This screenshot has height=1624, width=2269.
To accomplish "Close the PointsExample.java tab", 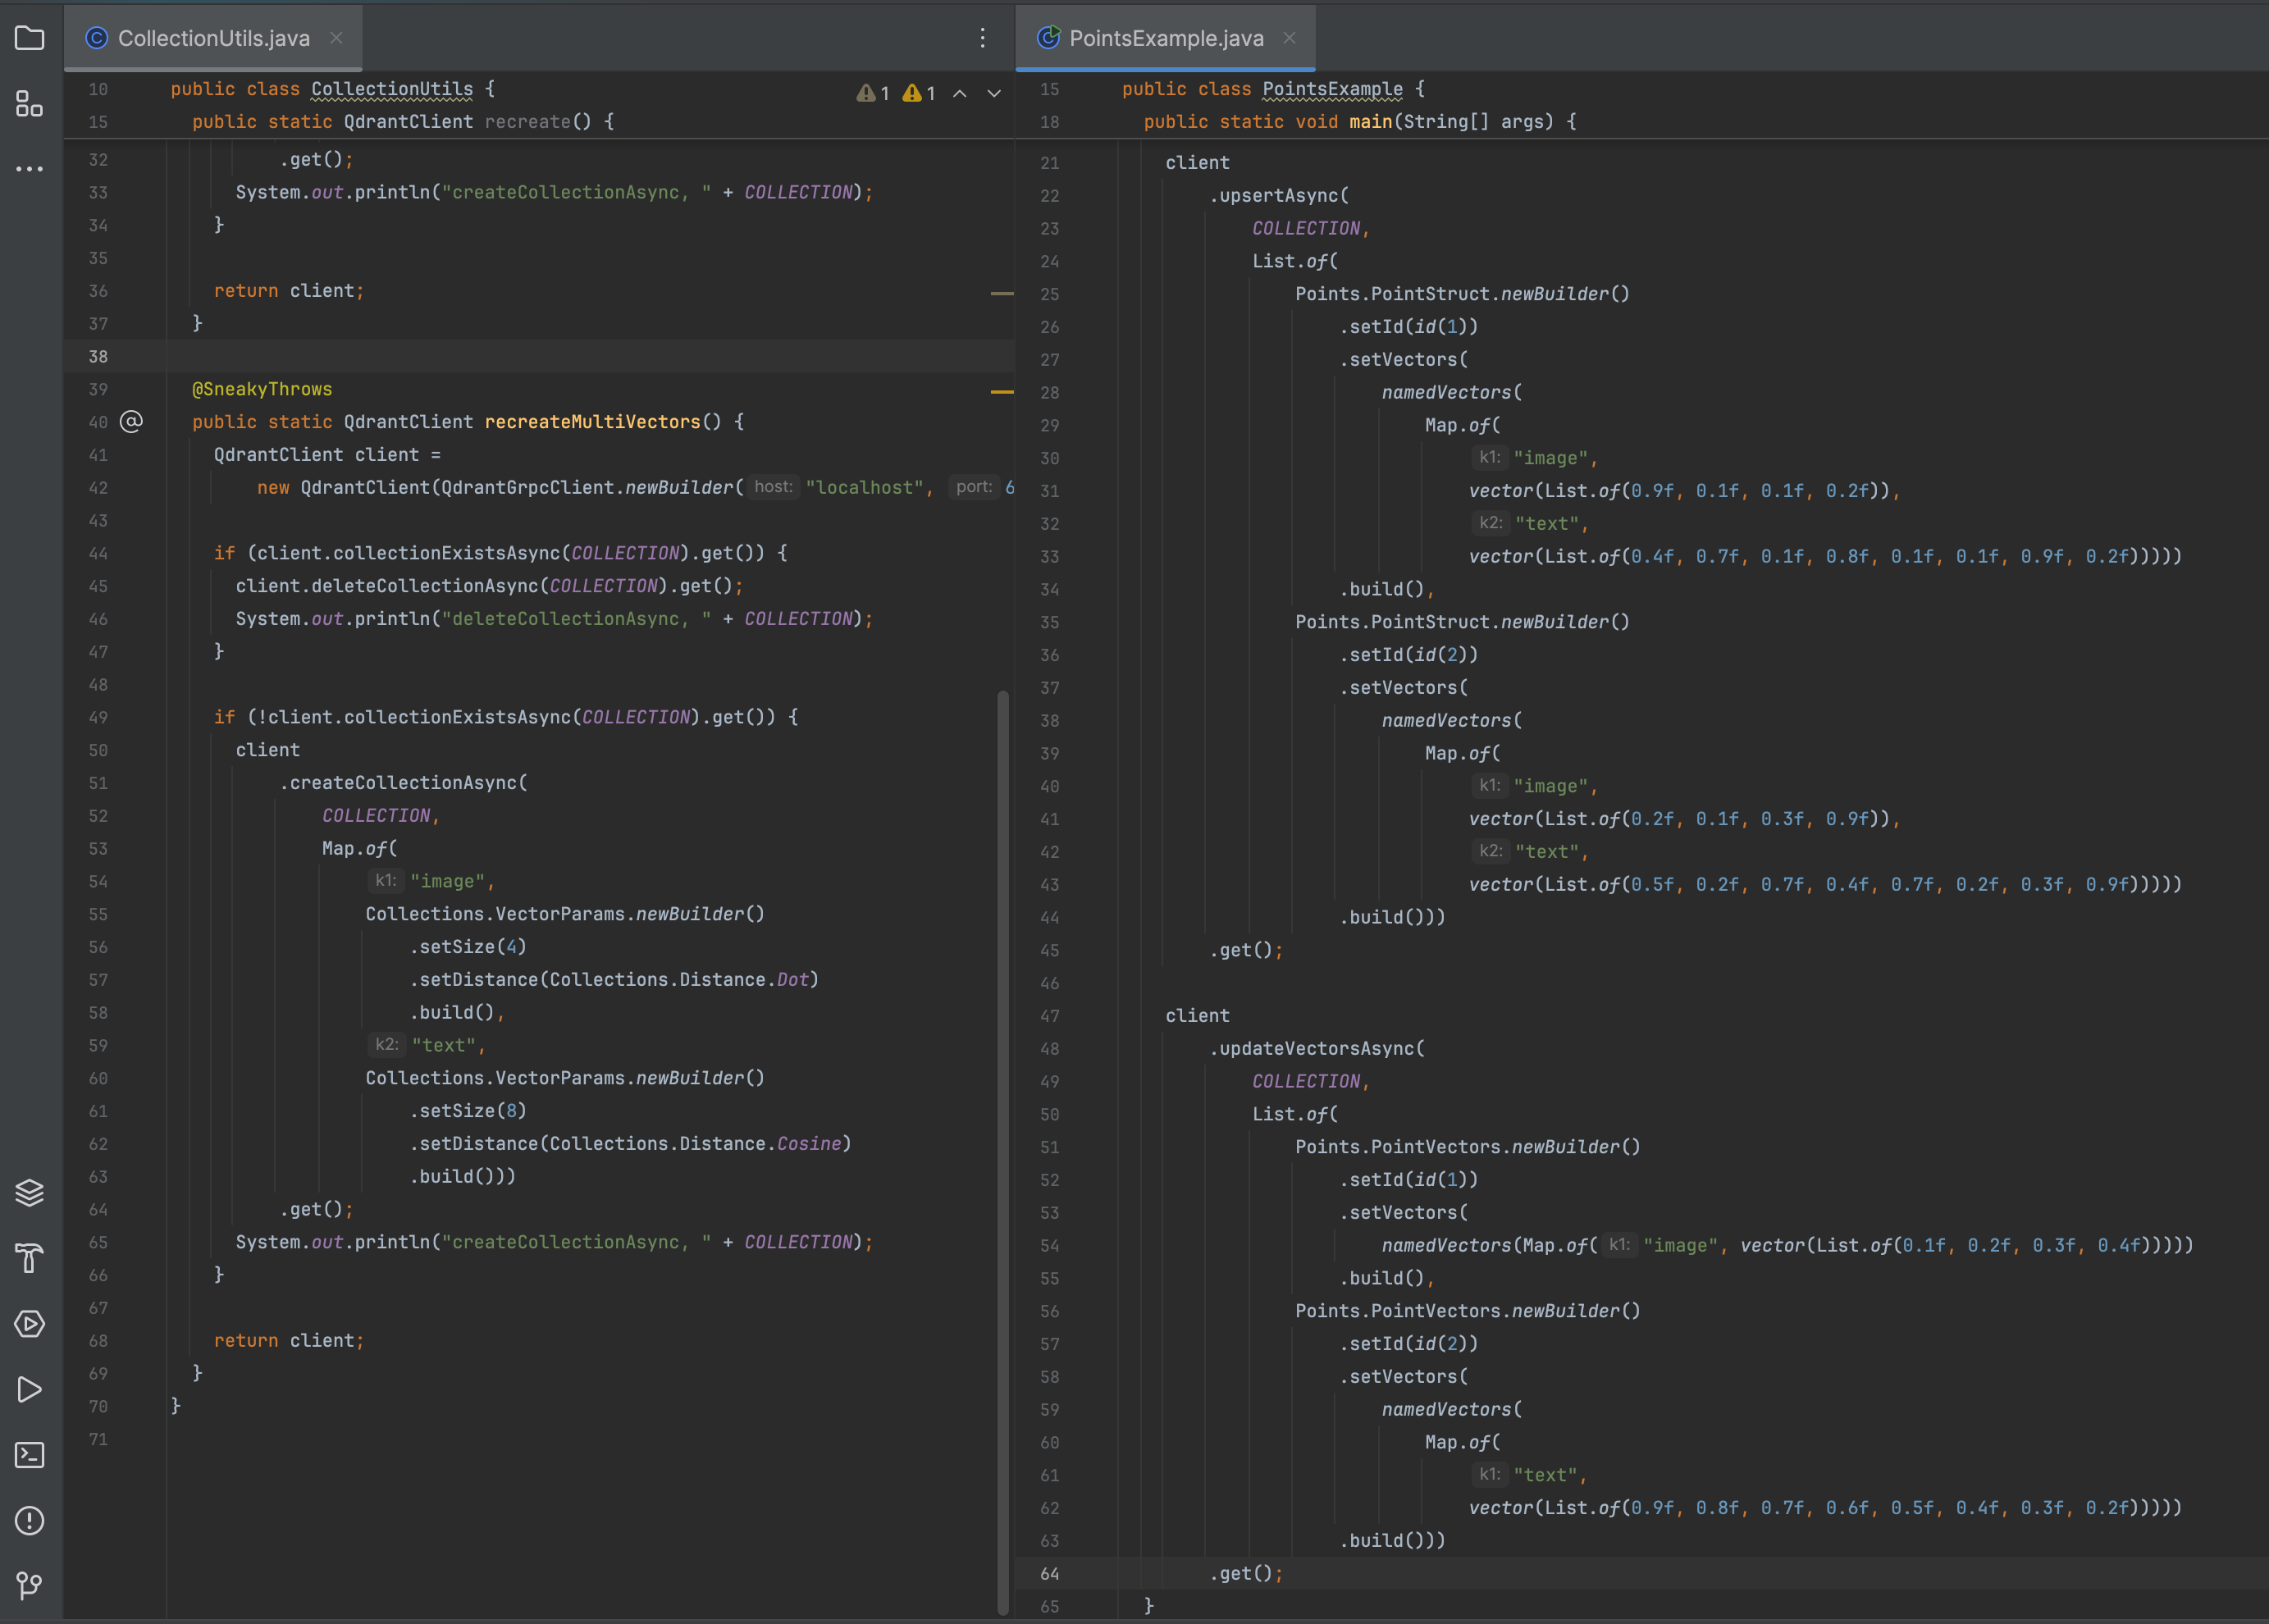I will pos(1290,38).
